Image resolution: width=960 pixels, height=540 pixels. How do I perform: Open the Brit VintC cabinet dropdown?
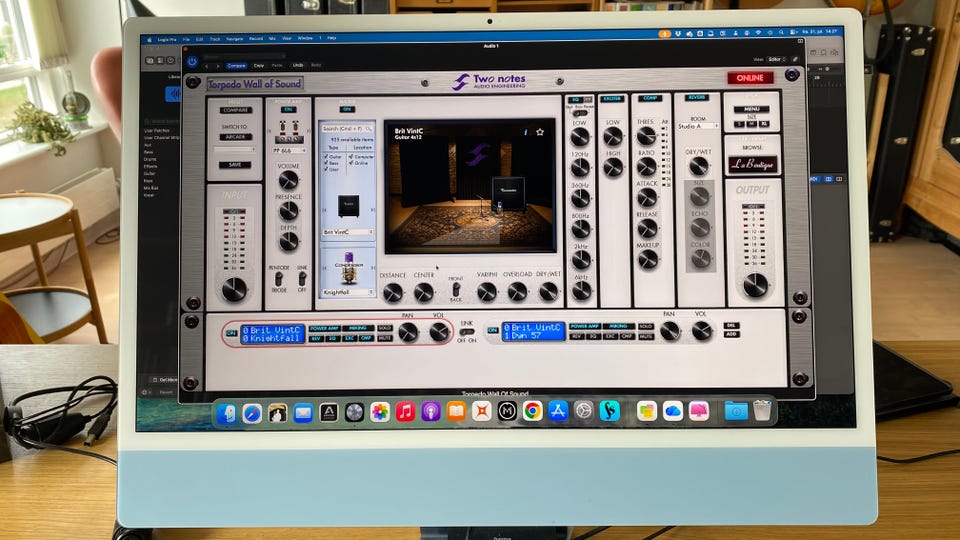(348, 232)
